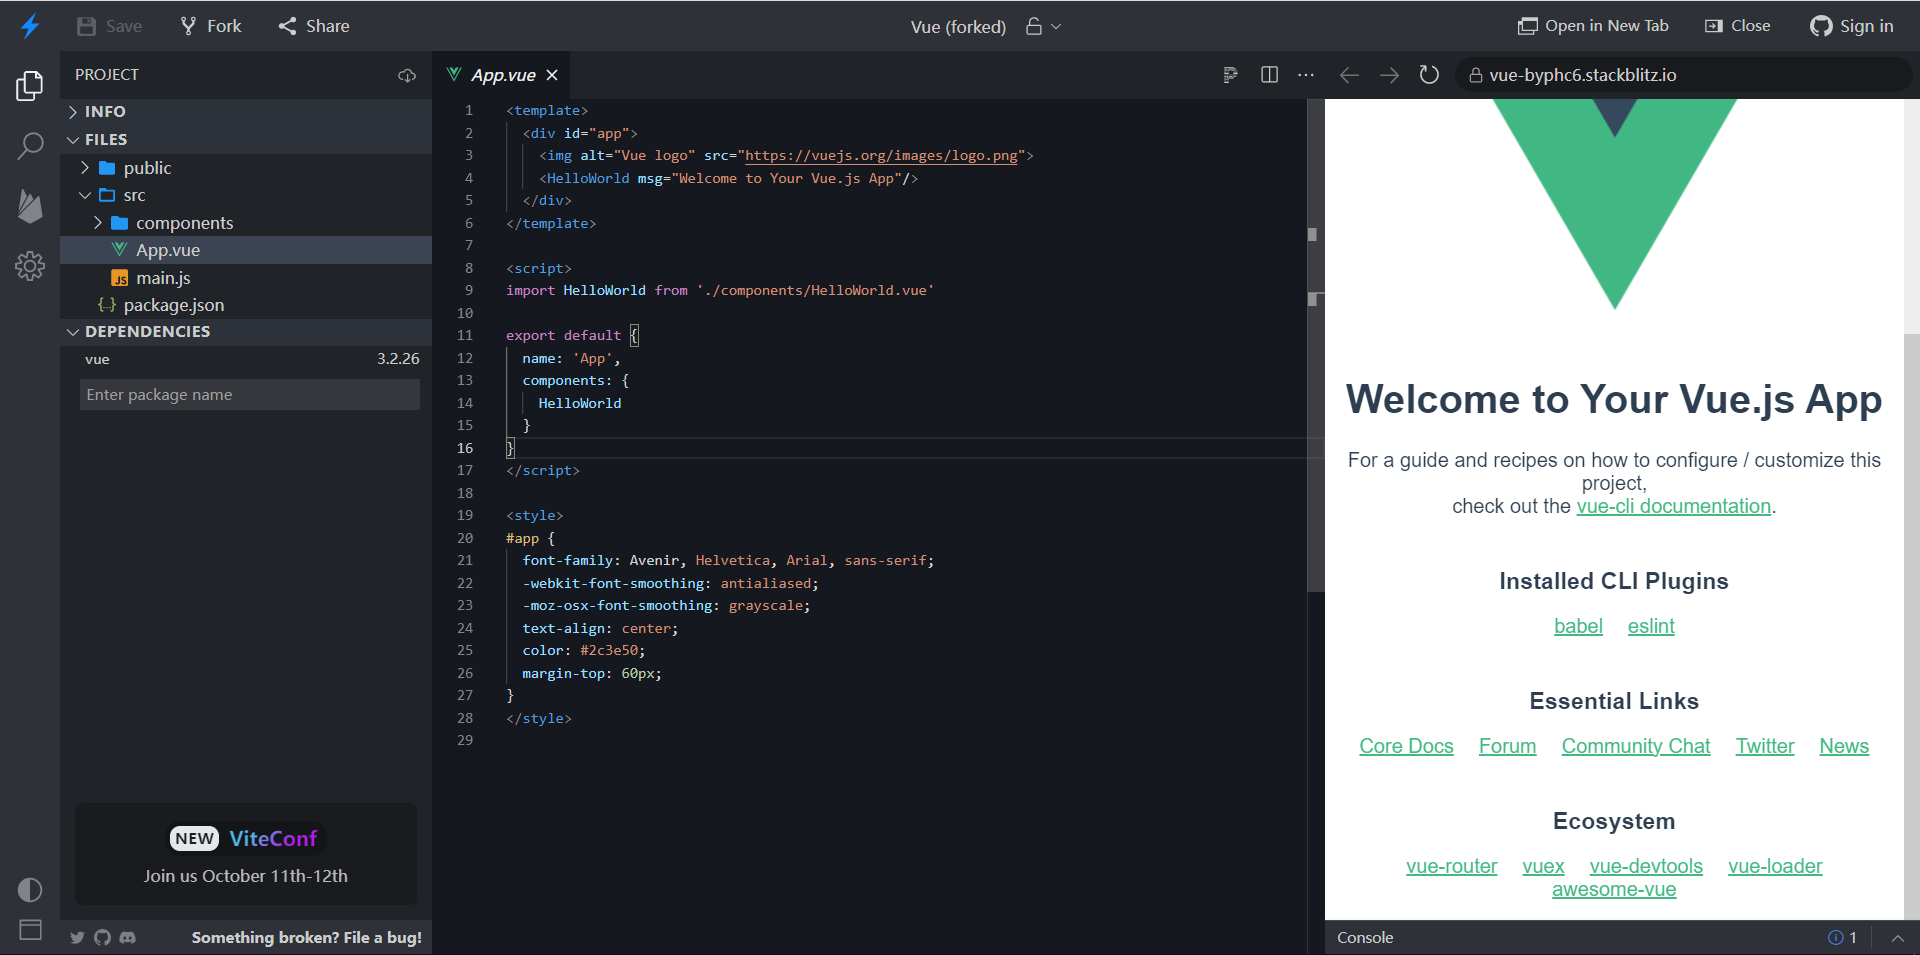Expand the INFO section
This screenshot has height=955, width=1920.
[246, 111]
